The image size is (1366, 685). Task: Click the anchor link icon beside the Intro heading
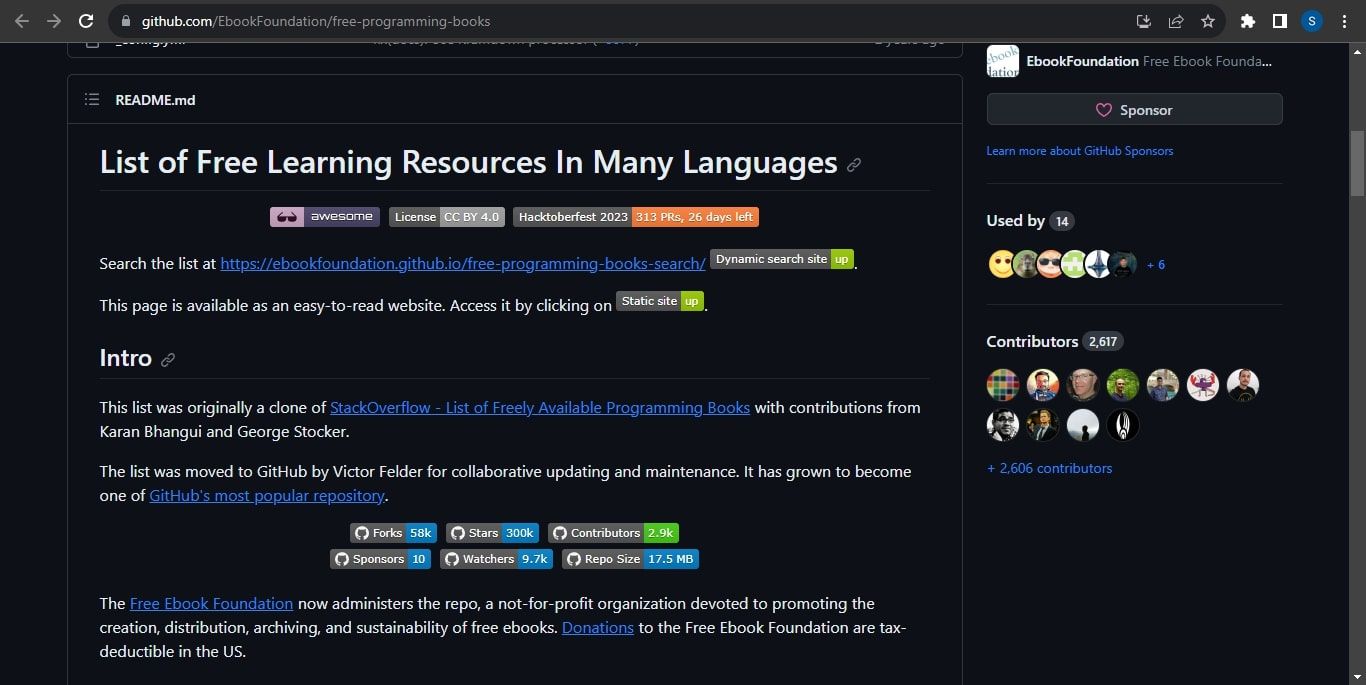168,359
